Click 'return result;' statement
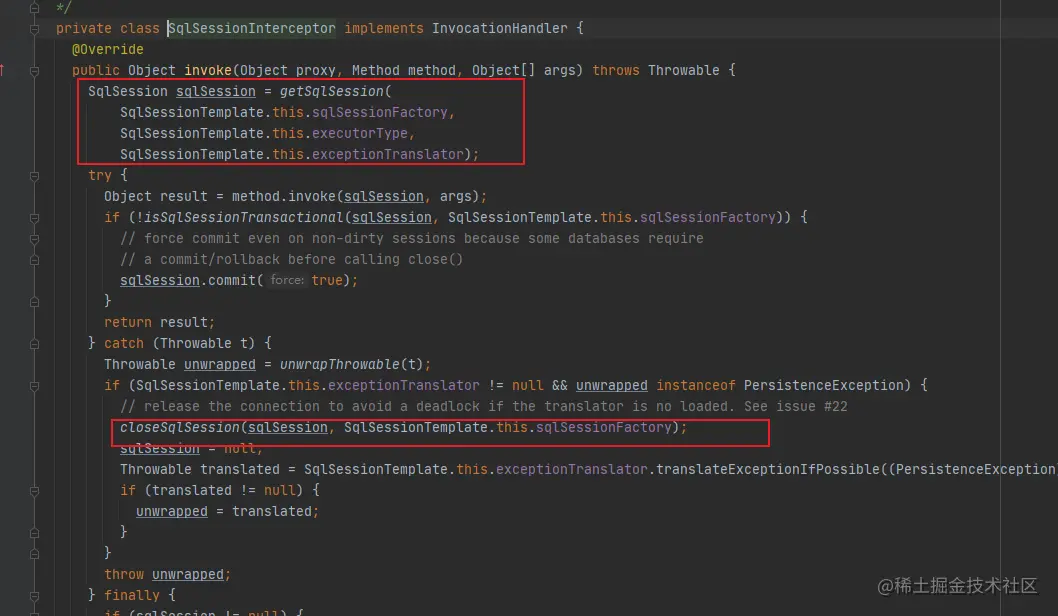Screen dimensions: 1058x616 pyautogui.click(x=159, y=322)
